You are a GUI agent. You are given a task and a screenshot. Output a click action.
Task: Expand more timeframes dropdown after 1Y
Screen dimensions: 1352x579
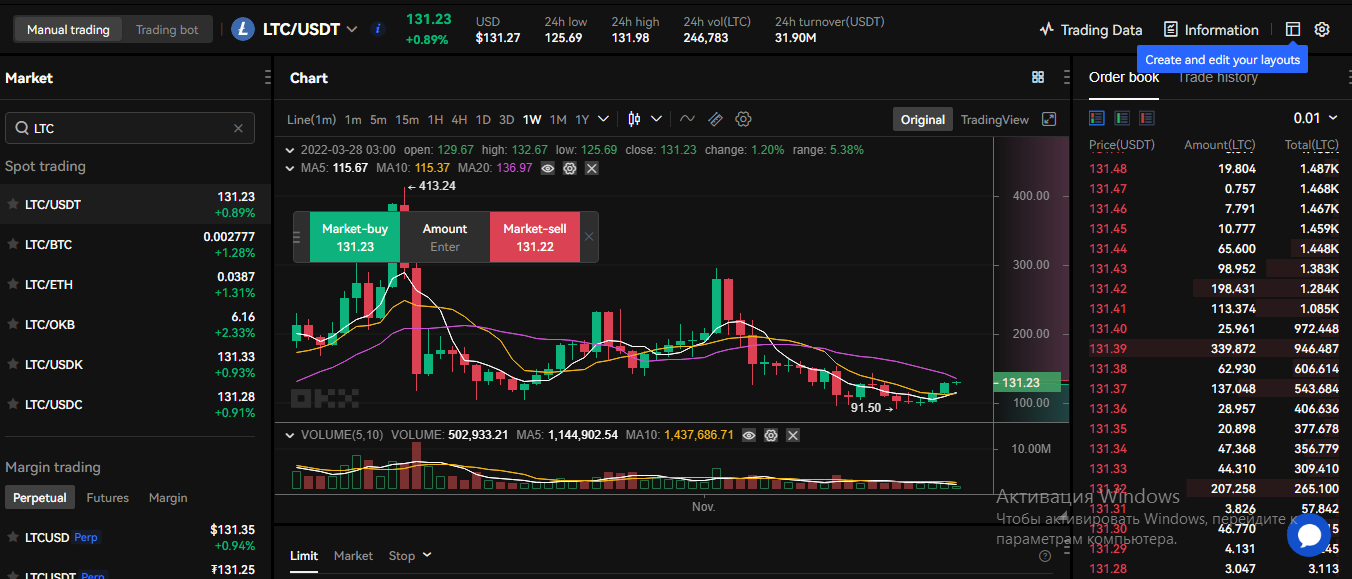(603, 119)
